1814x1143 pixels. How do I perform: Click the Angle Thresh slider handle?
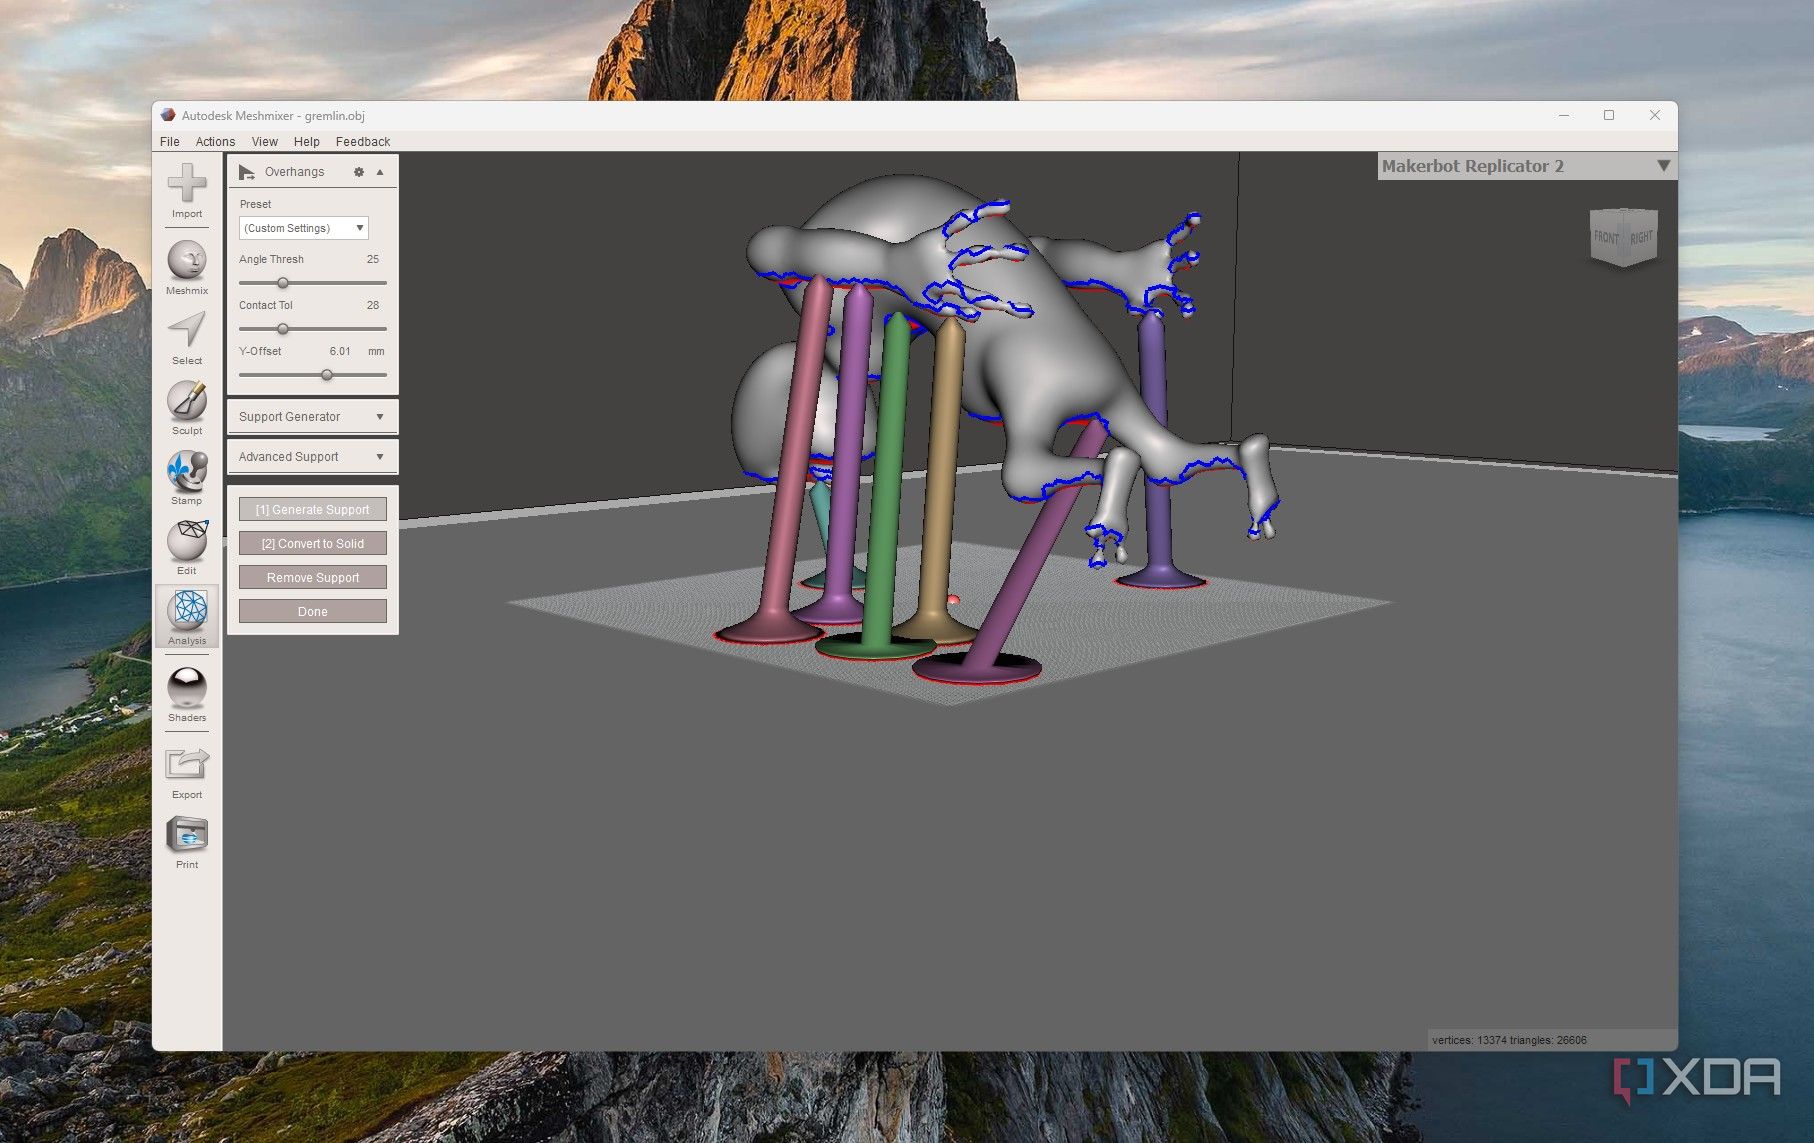pyautogui.click(x=283, y=283)
